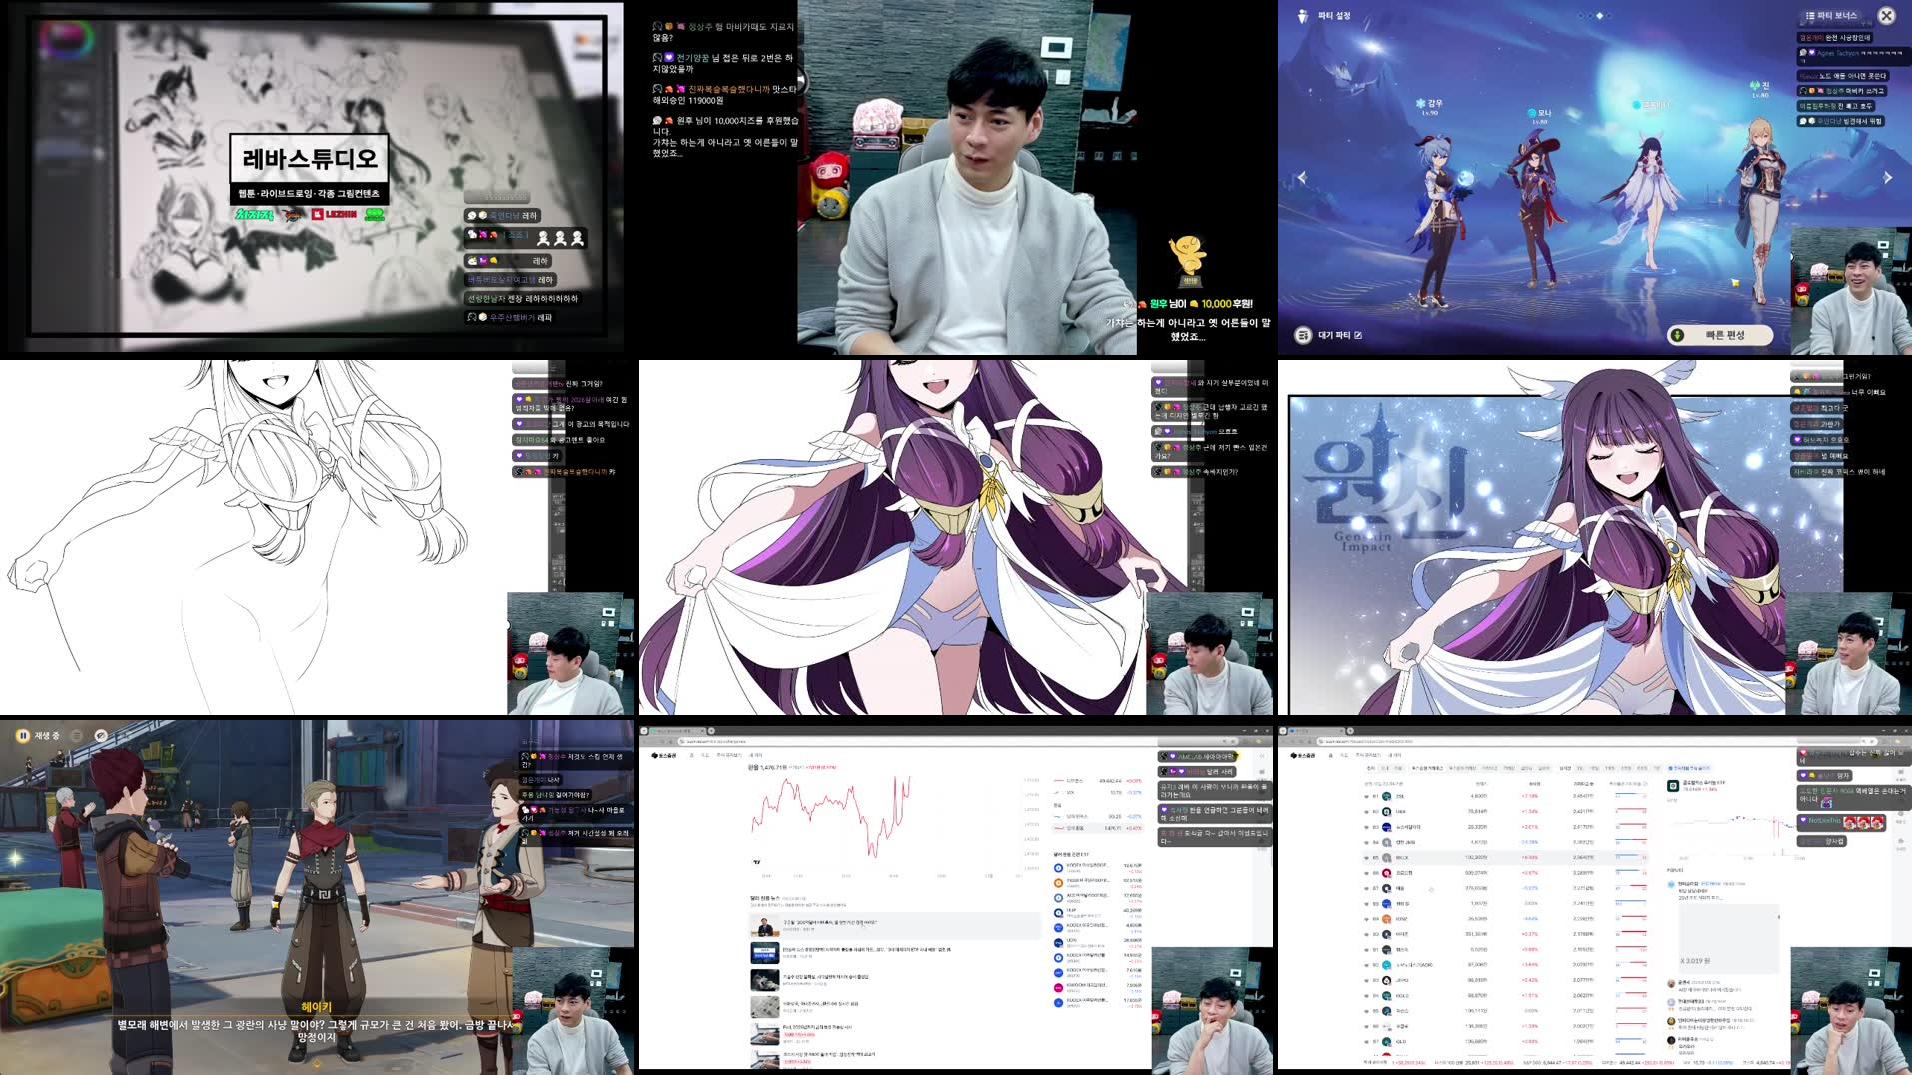Viewport: 1912px width, 1075px height.
Task: Pause the game via the 재생 중 control
Action: coord(21,733)
